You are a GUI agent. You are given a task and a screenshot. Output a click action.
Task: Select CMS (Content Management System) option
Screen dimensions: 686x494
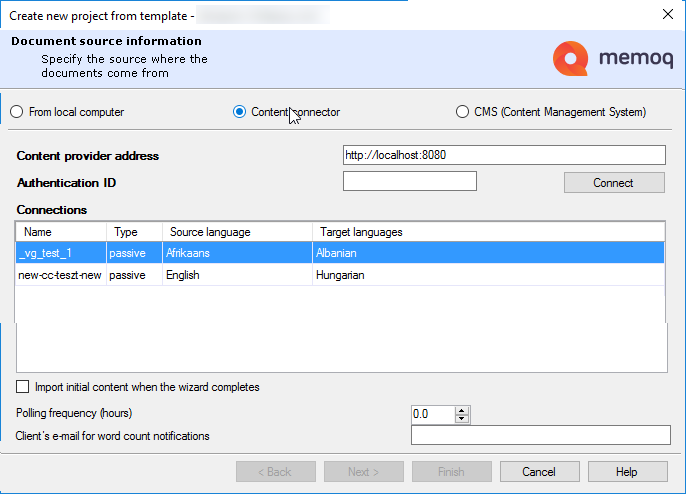462,112
